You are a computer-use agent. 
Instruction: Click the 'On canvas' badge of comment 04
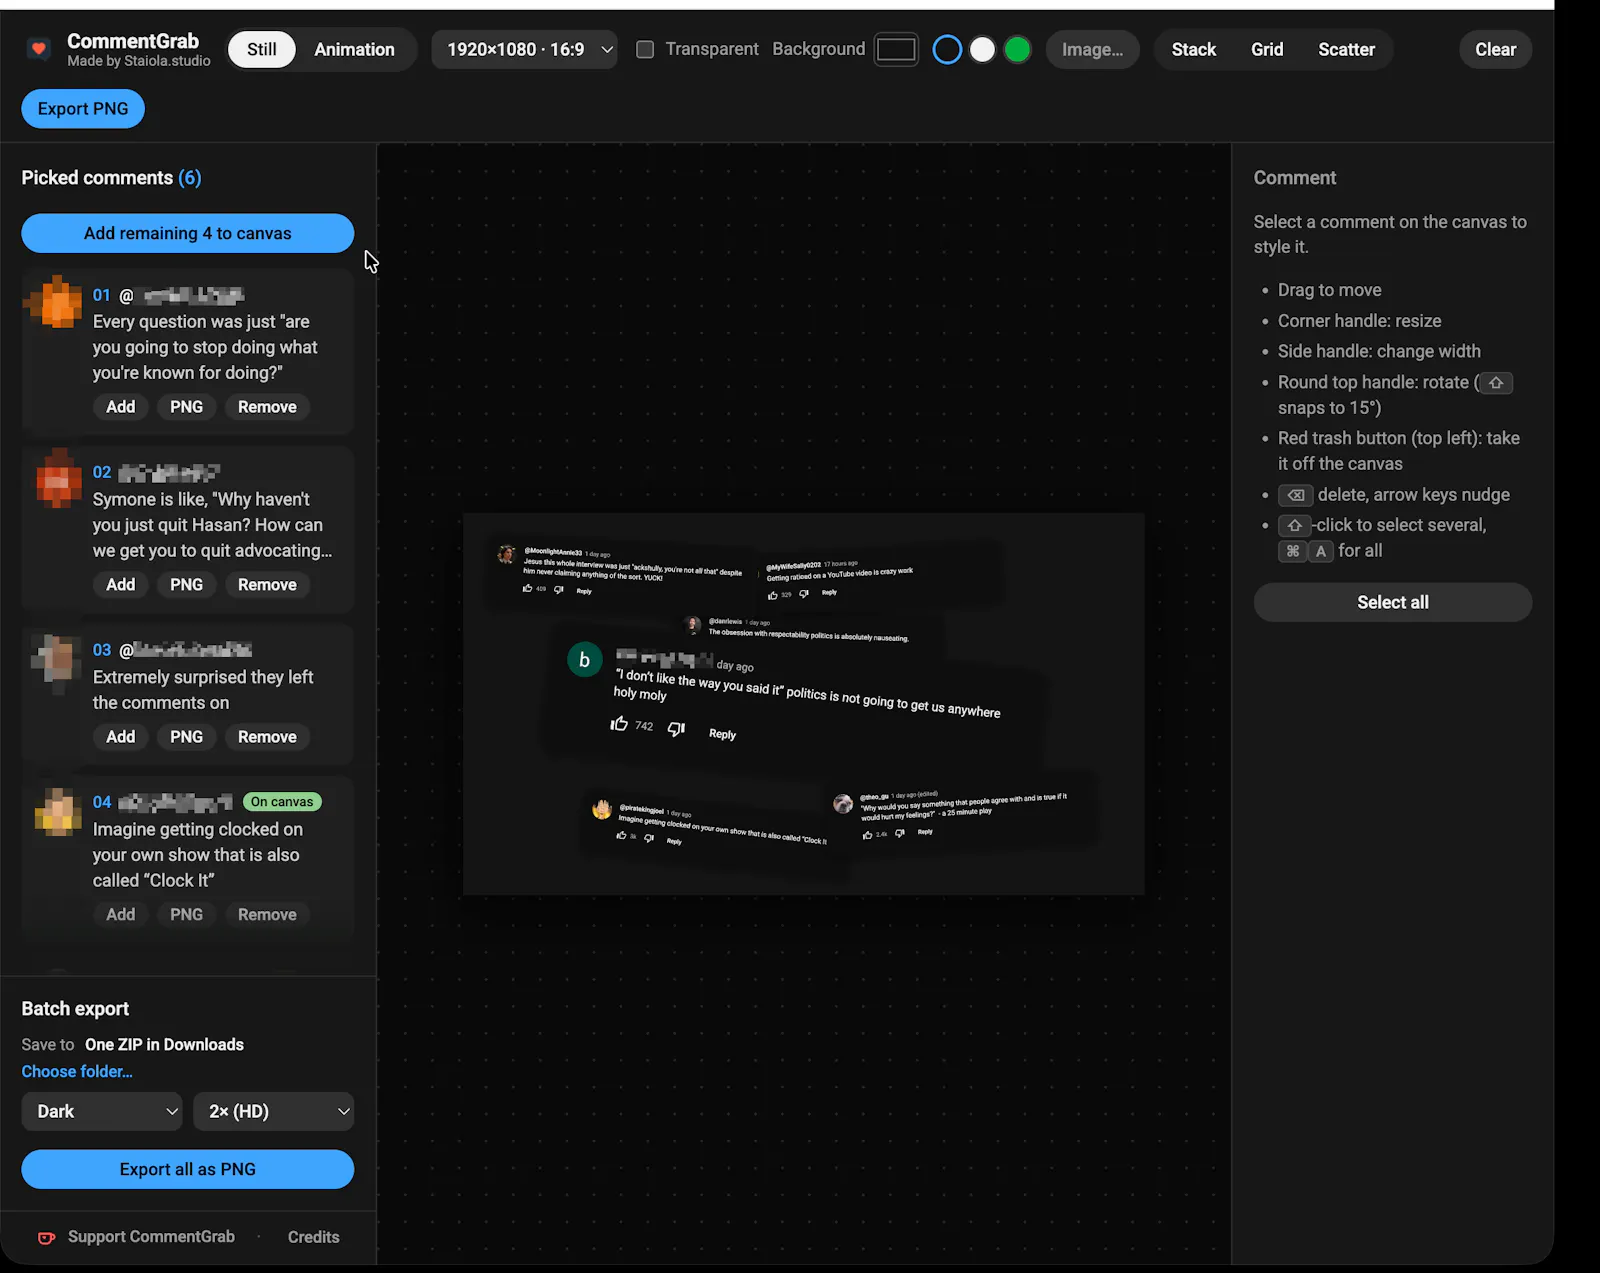282,802
